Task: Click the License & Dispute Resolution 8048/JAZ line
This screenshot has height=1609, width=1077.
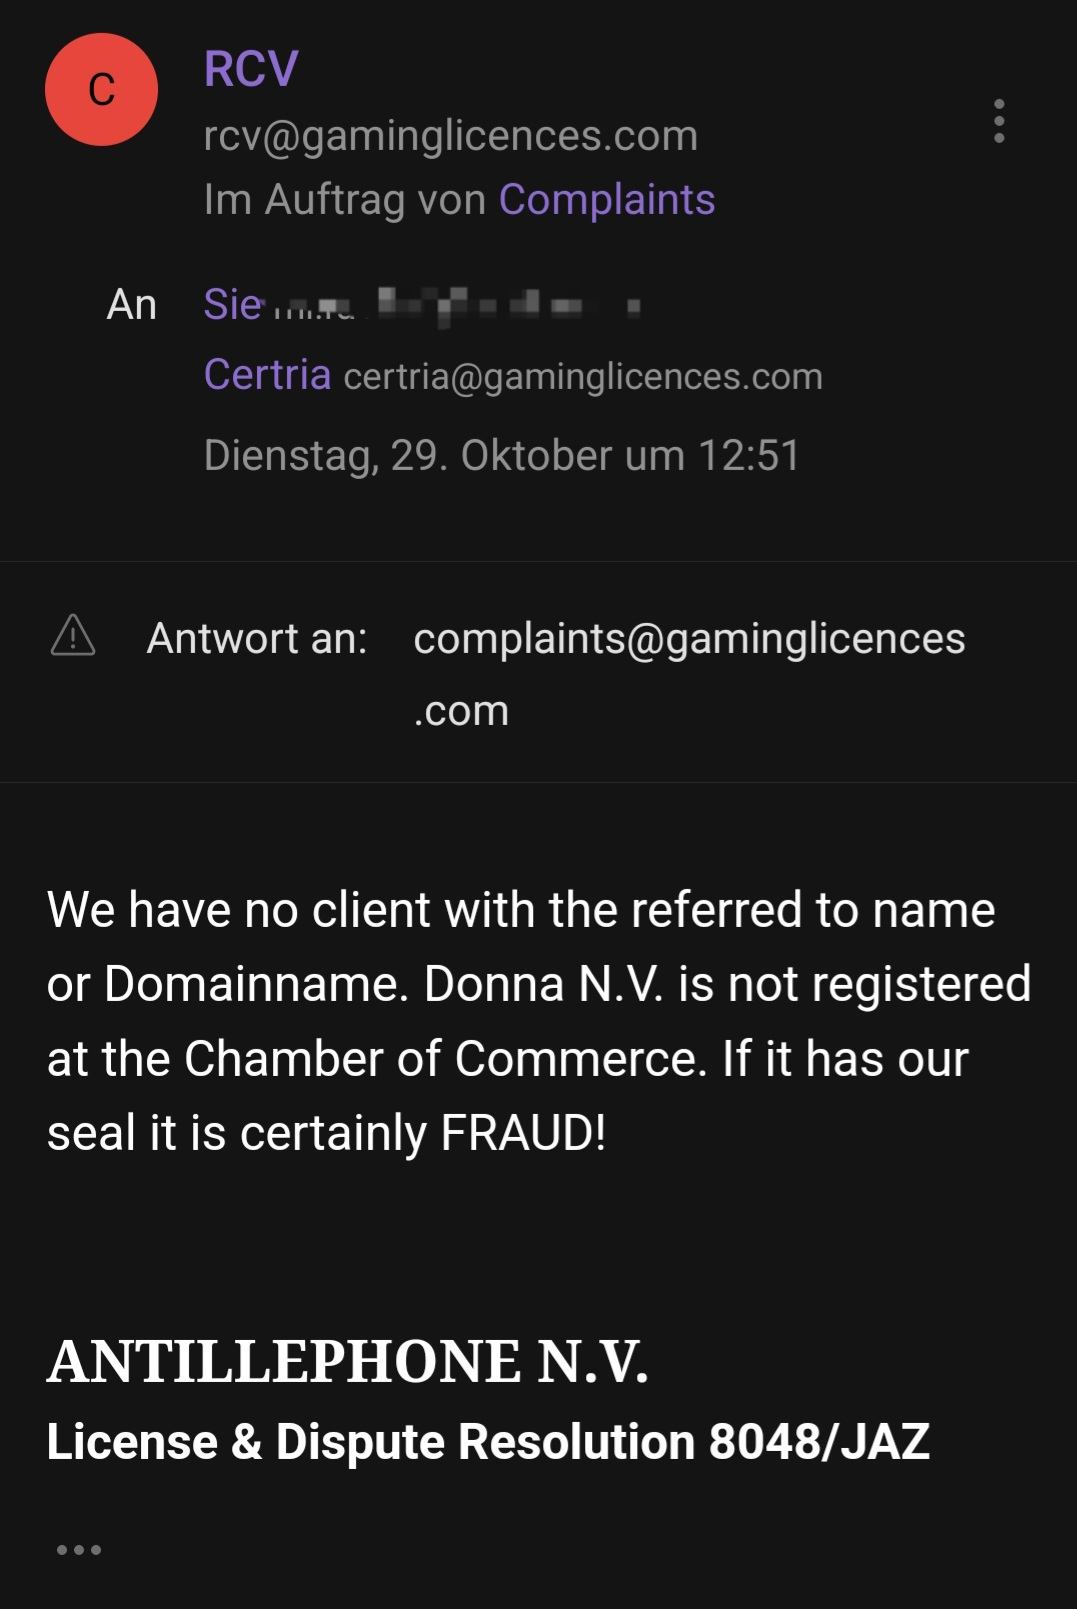Action: point(488,1441)
